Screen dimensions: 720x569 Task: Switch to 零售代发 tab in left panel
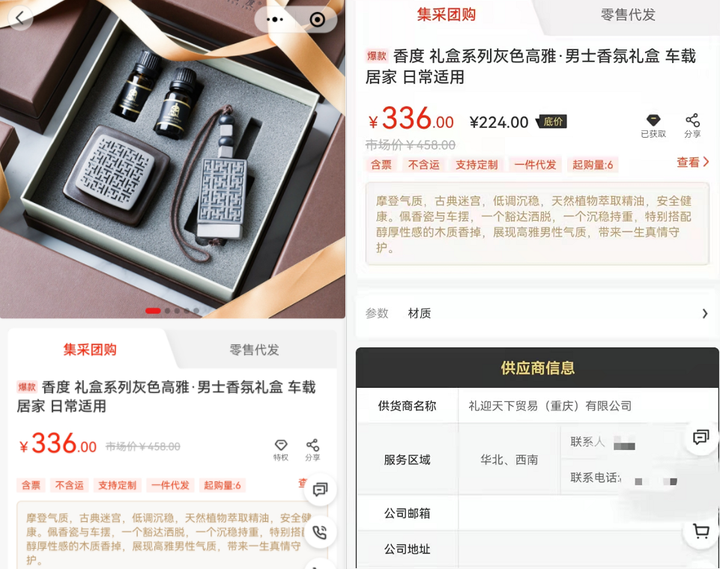(x=254, y=350)
